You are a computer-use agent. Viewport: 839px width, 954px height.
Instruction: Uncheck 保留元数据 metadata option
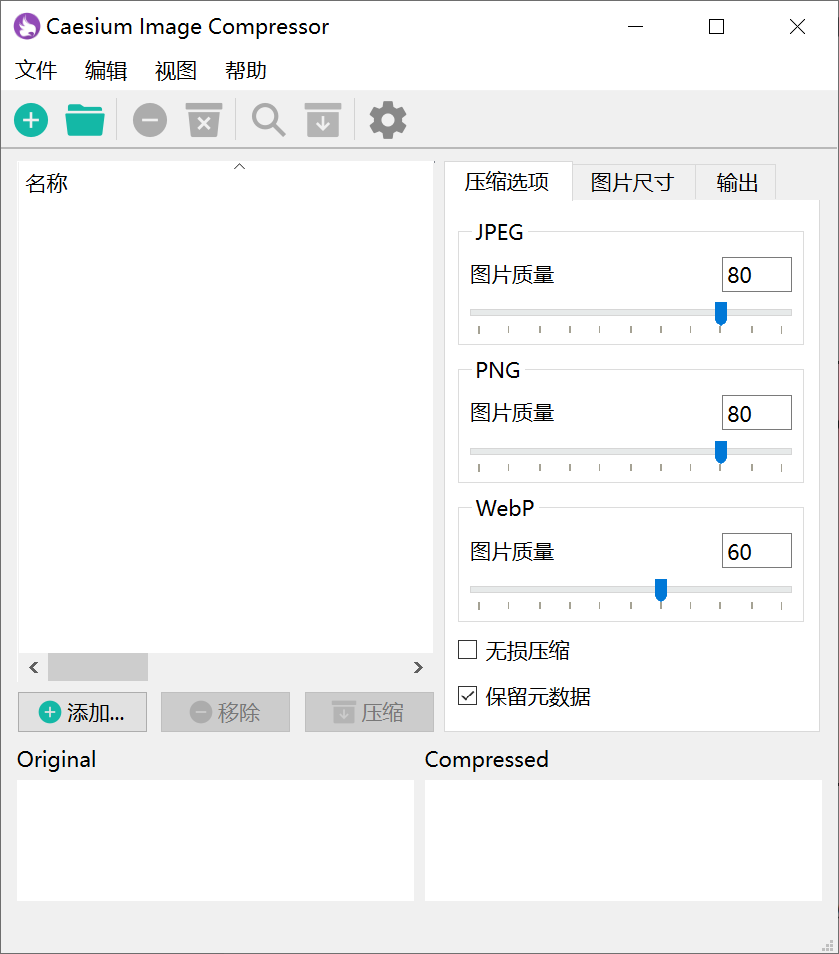coord(467,697)
